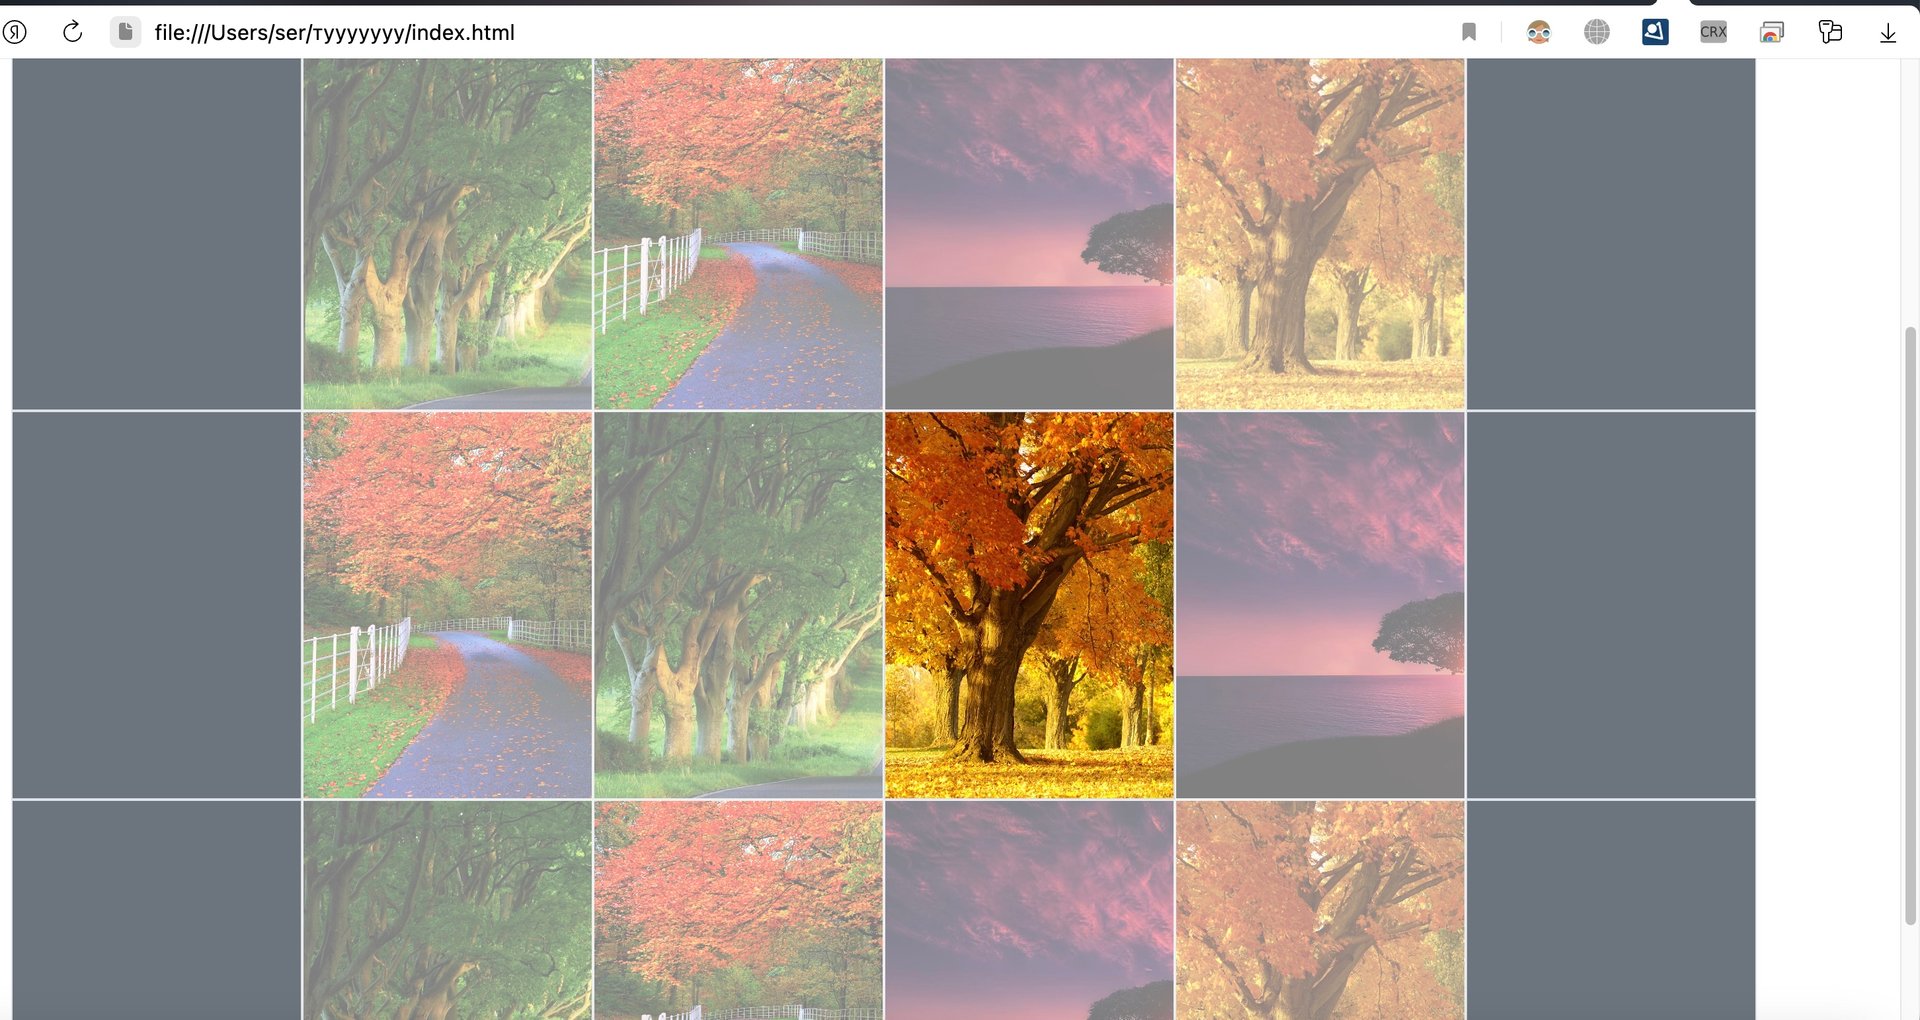Viewport: 1920px width, 1020px height.
Task: Click the faded sunset sea tile in top row
Action: pyautogui.click(x=1029, y=230)
